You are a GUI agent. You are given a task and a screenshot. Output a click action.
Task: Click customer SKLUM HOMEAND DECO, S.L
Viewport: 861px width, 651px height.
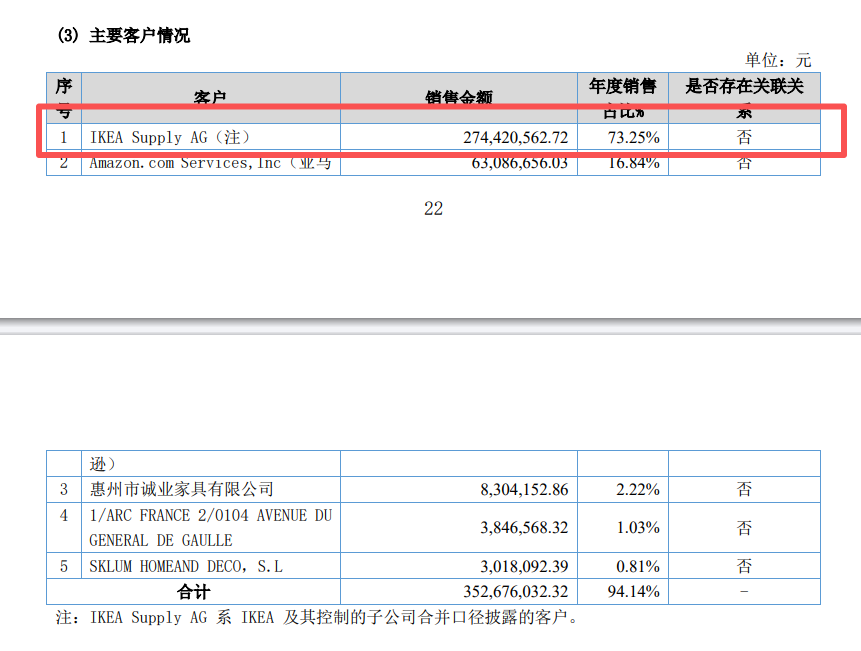pos(186,566)
